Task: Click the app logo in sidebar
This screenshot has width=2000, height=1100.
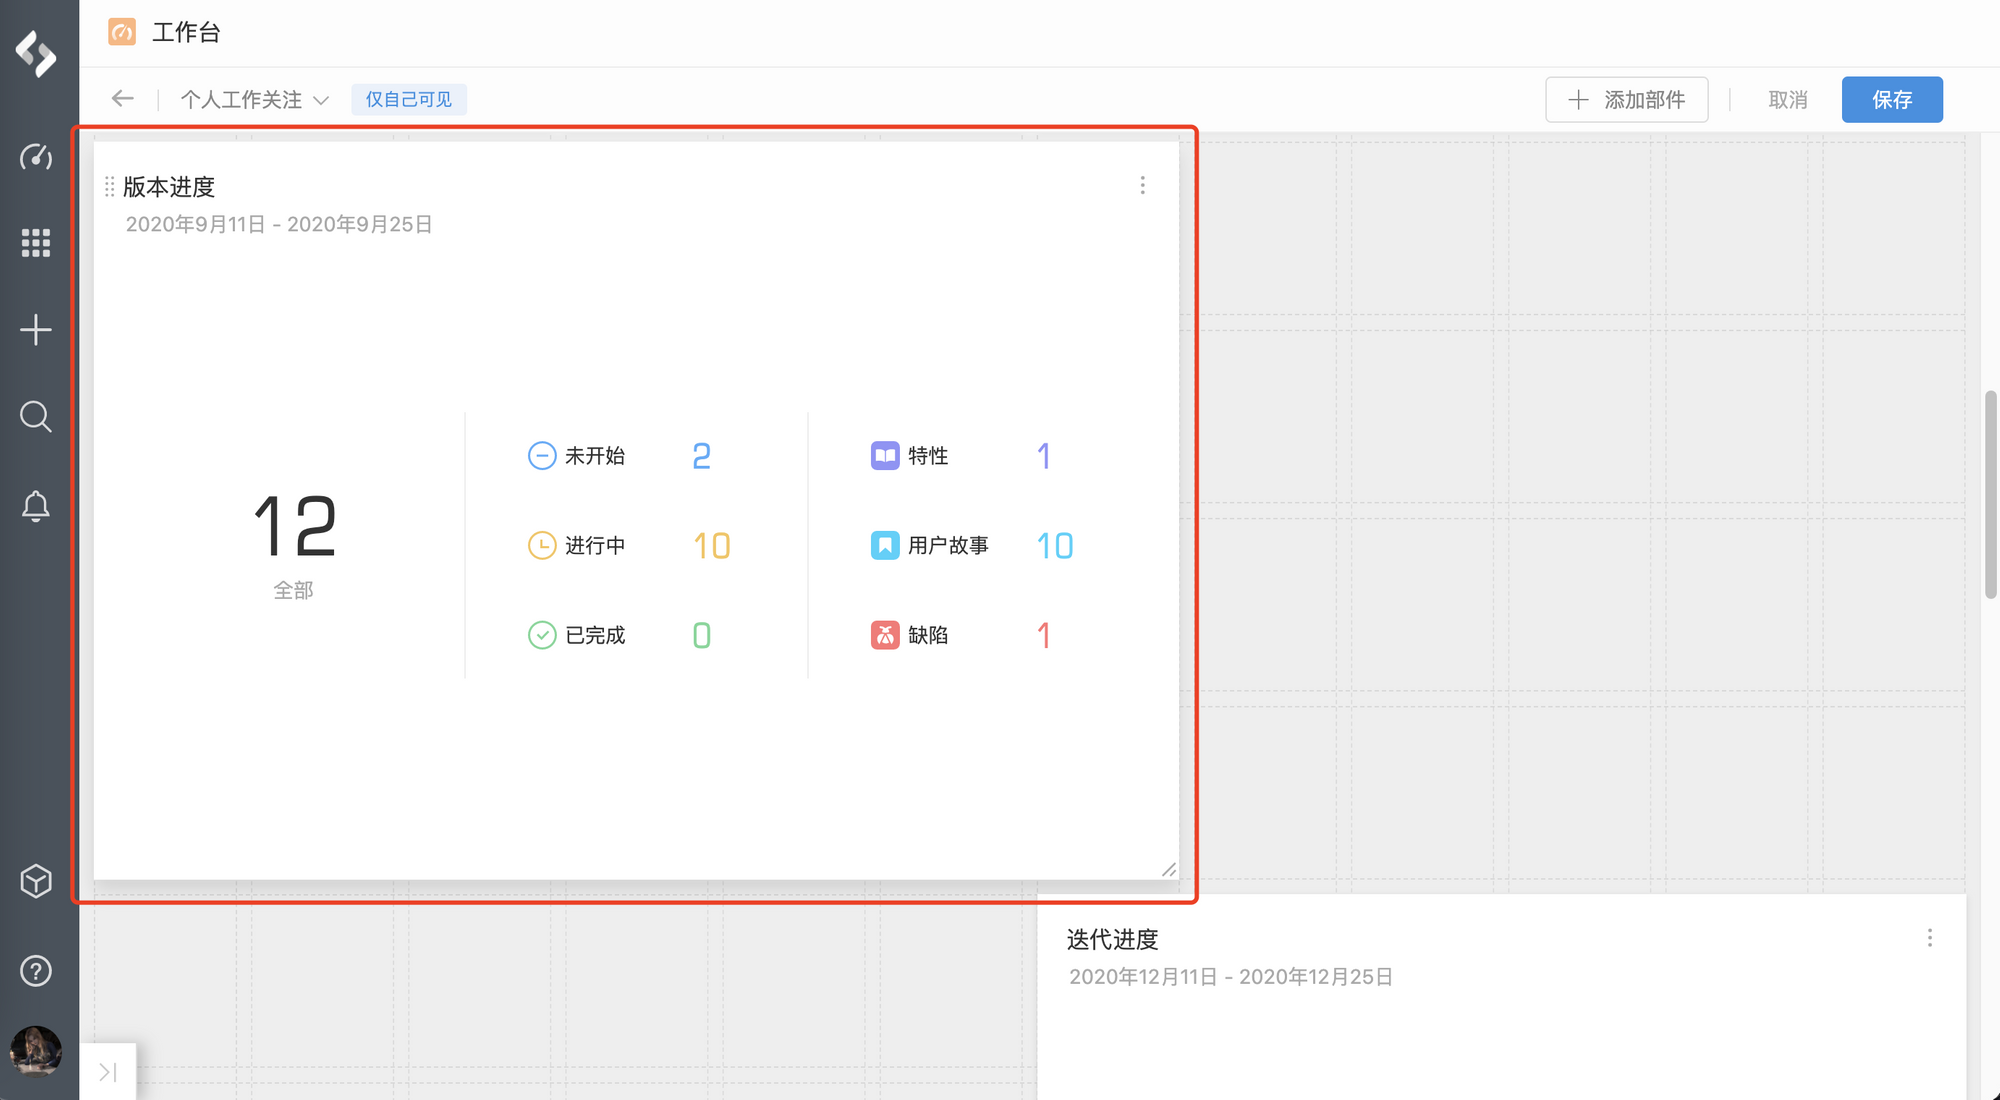Action: pos(36,53)
